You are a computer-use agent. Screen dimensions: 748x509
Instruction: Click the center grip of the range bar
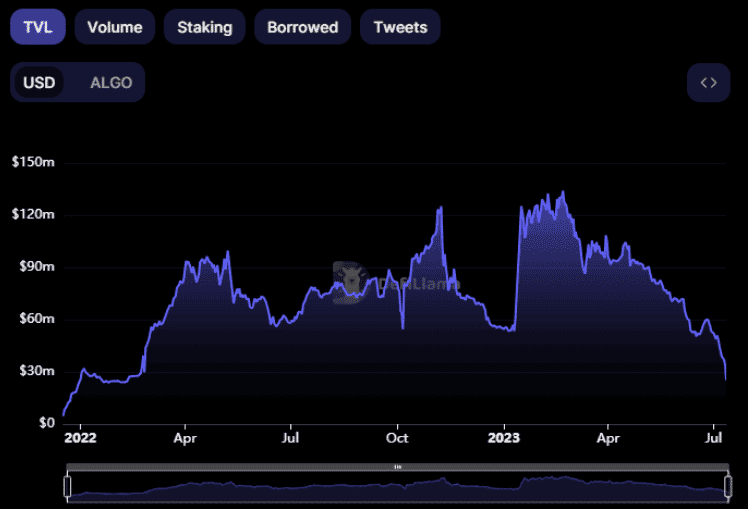tap(398, 467)
